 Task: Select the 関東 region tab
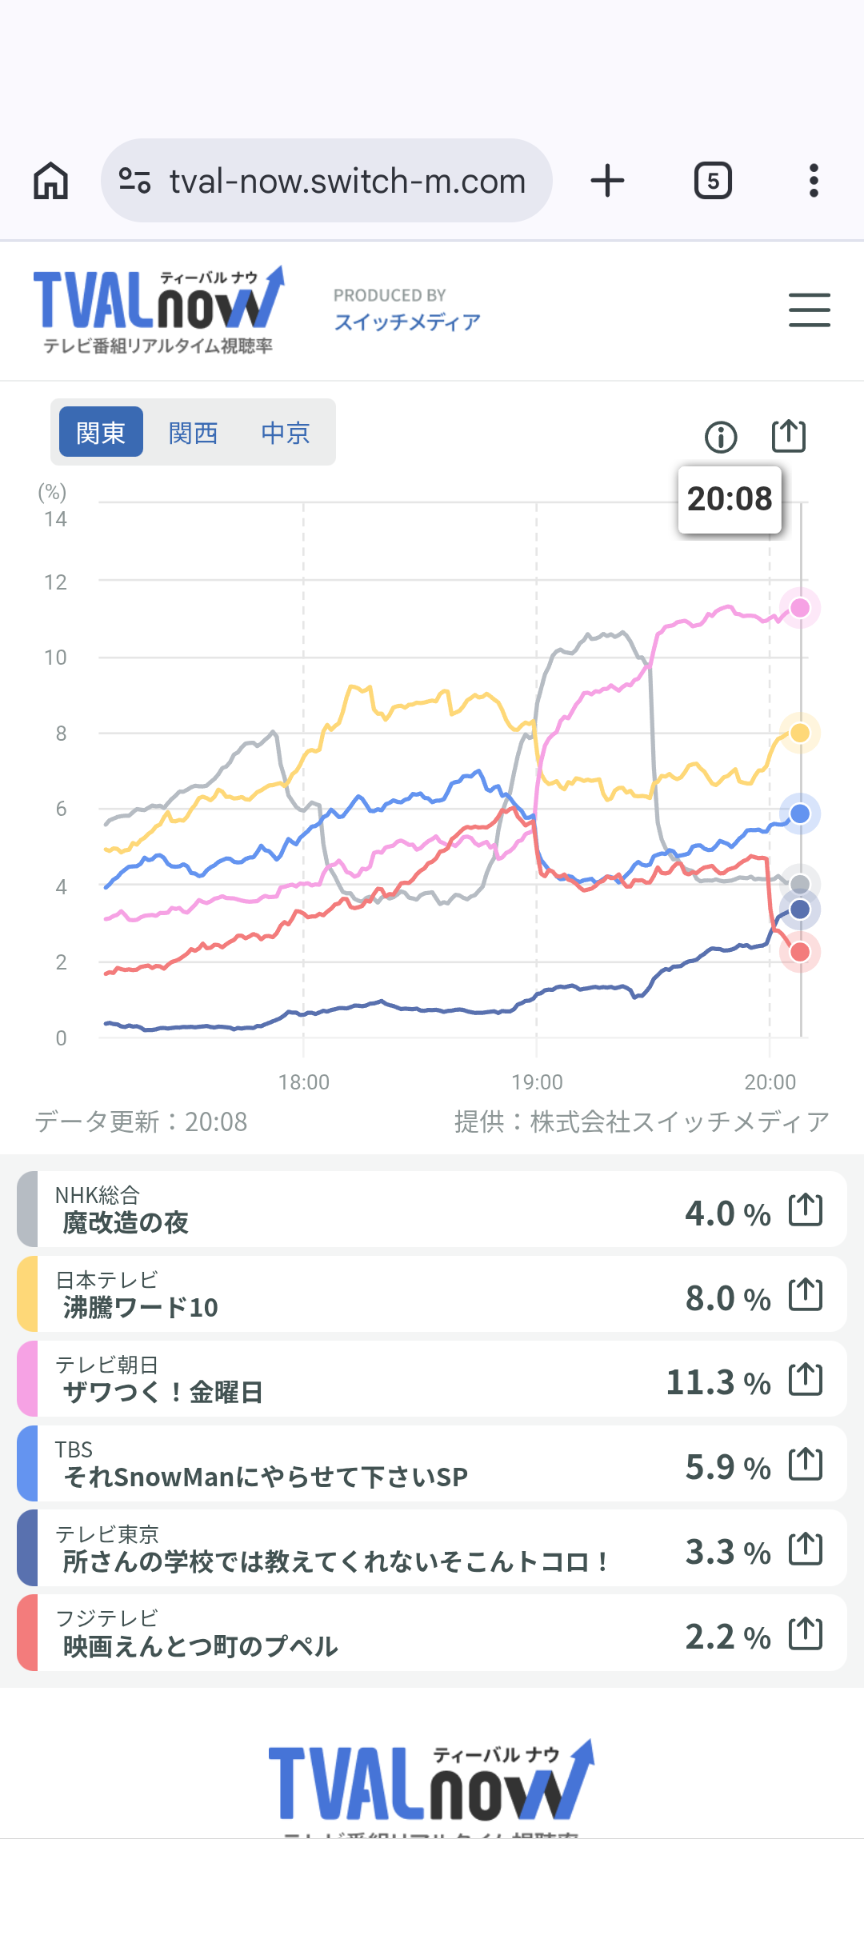[x=101, y=432]
